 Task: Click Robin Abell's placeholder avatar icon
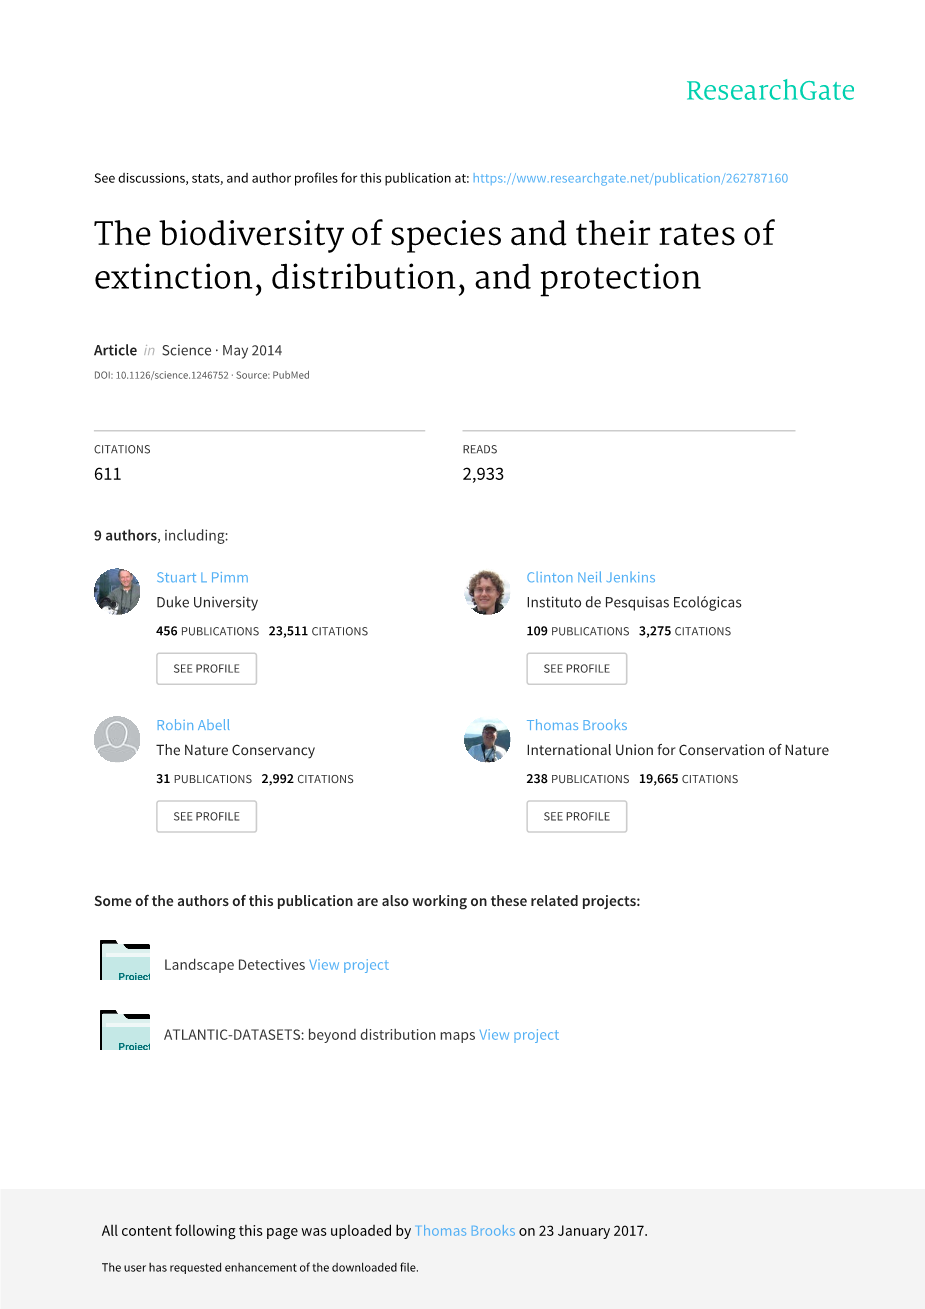pyautogui.click(x=117, y=740)
